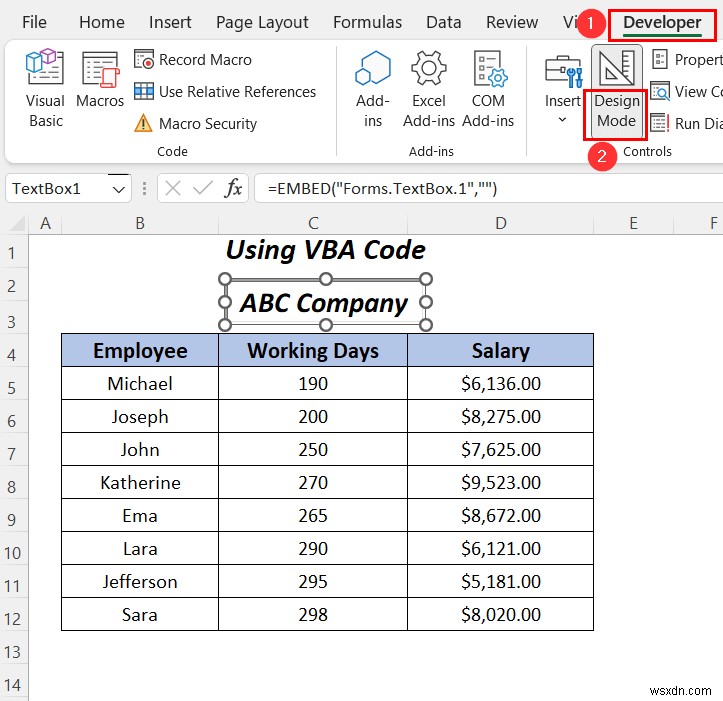The image size is (723, 701).
Task: Click the Working Days header cell
Action: (x=313, y=350)
